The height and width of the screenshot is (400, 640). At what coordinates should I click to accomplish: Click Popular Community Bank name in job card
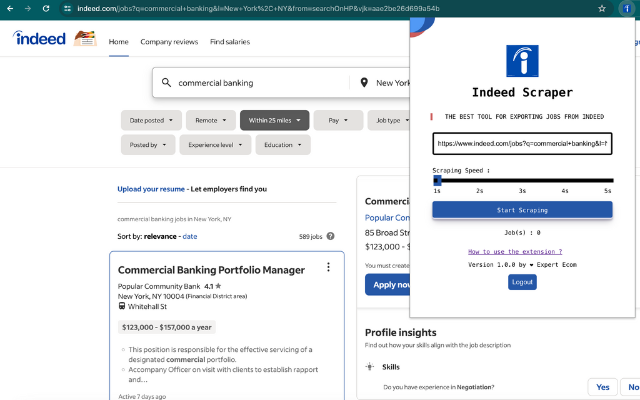(x=159, y=286)
